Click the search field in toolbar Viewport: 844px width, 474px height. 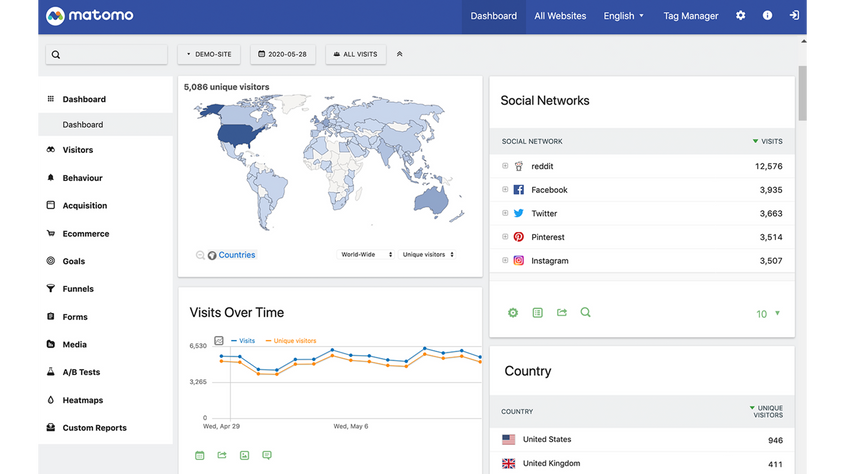107,54
